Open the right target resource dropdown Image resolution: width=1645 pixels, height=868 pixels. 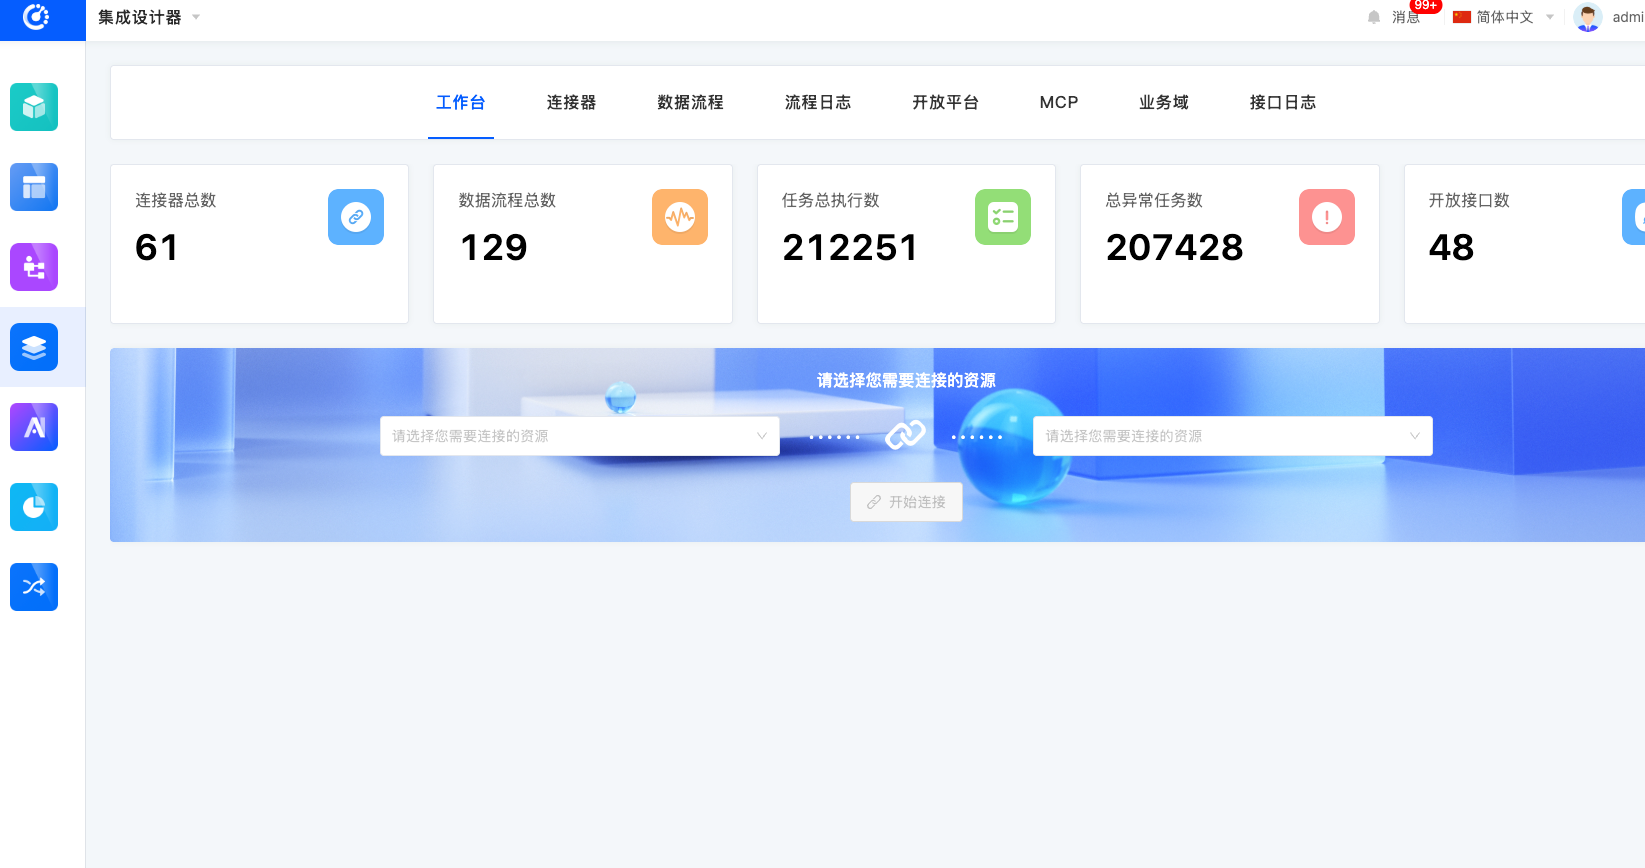(1233, 436)
